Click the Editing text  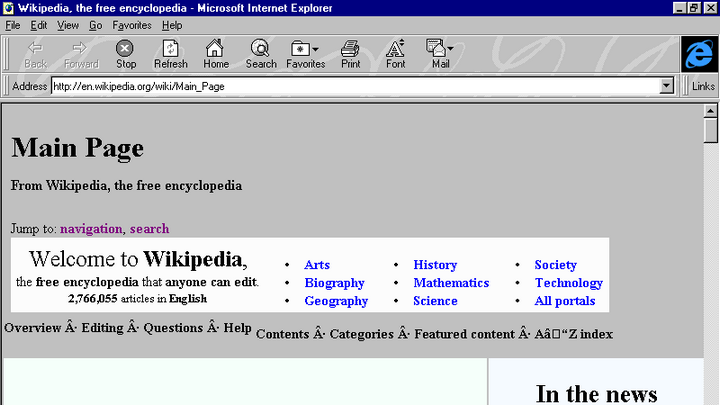pos(102,328)
